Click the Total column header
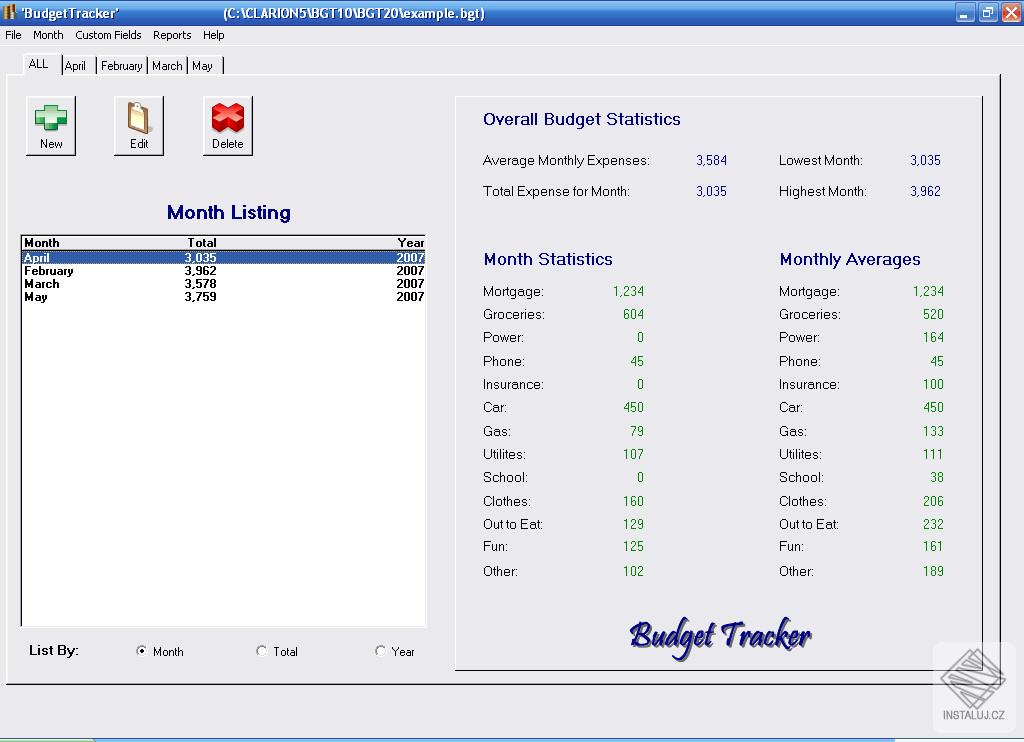The image size is (1024, 742). pyautogui.click(x=202, y=243)
